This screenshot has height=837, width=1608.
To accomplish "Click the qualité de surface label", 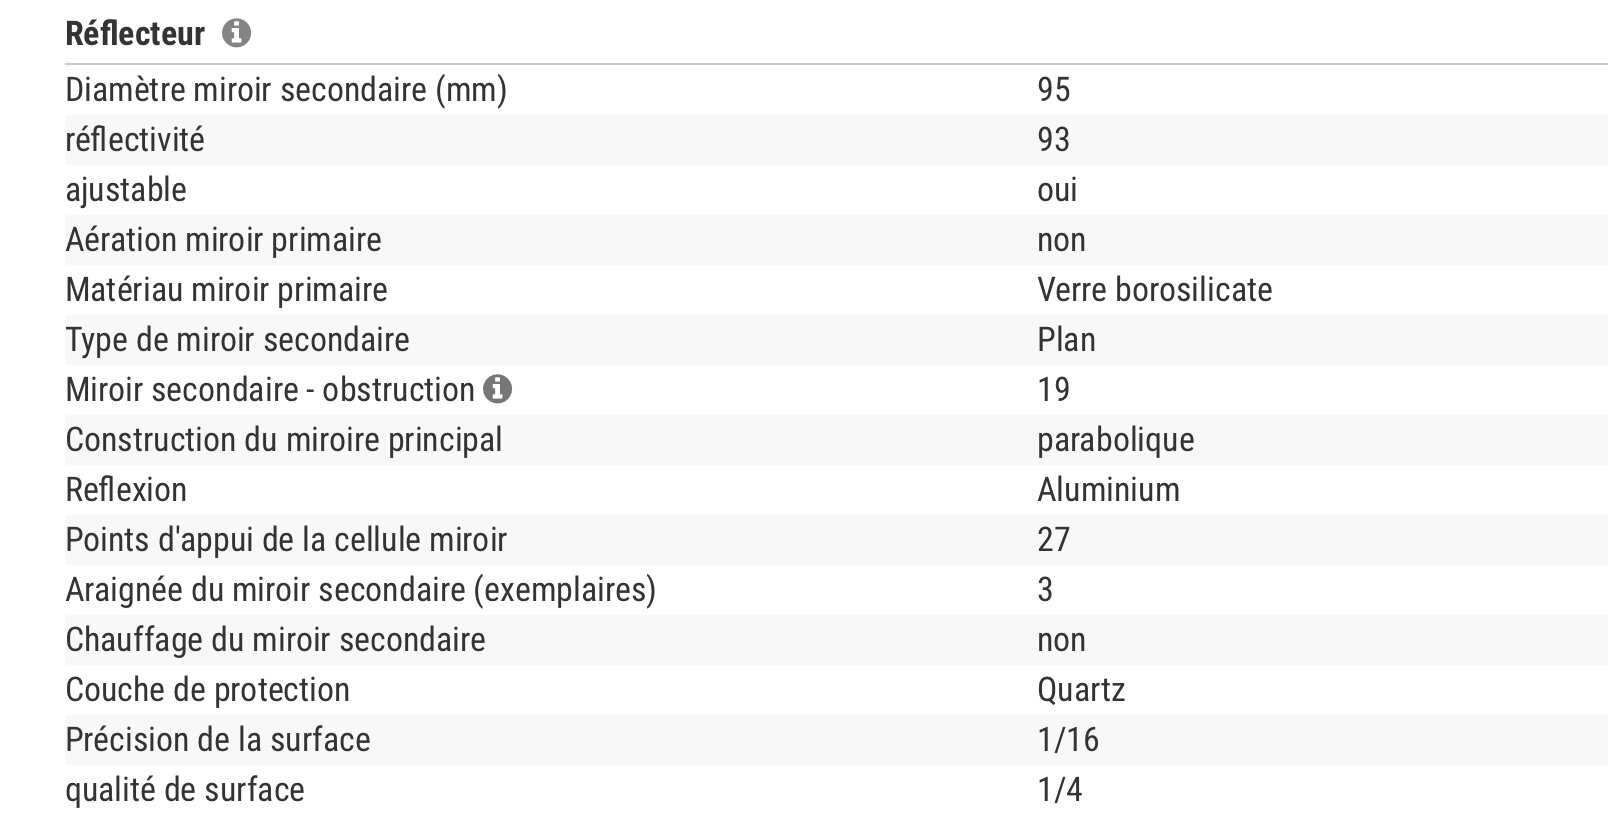I will [x=185, y=790].
